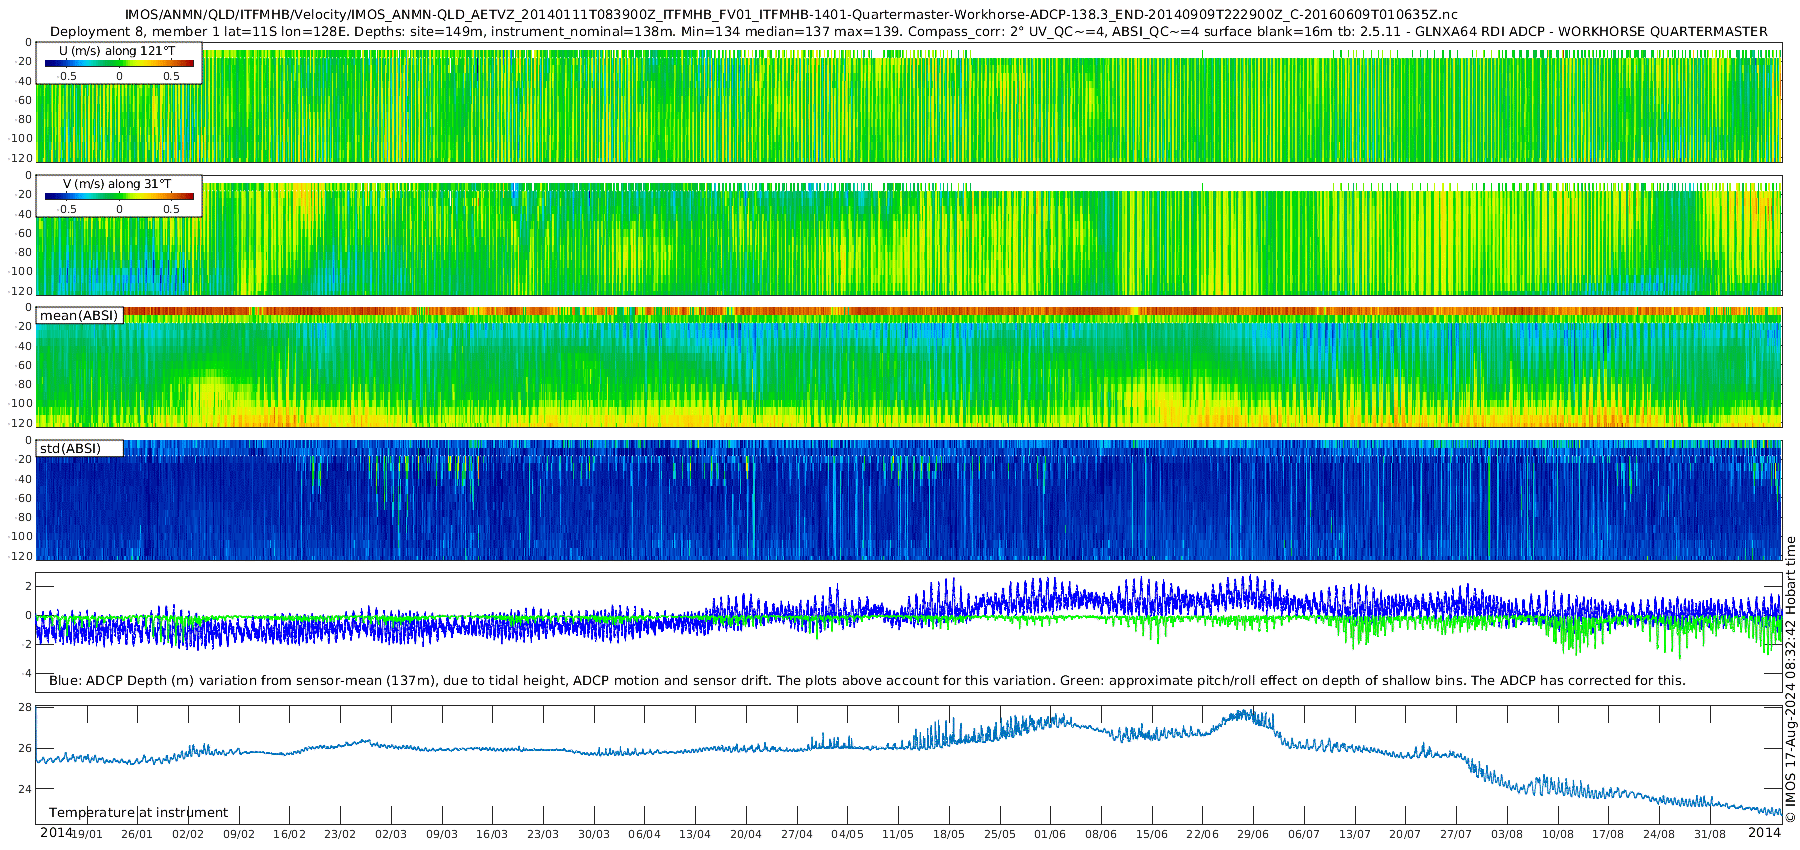Click the NetCDF file path title

(x=790, y=15)
